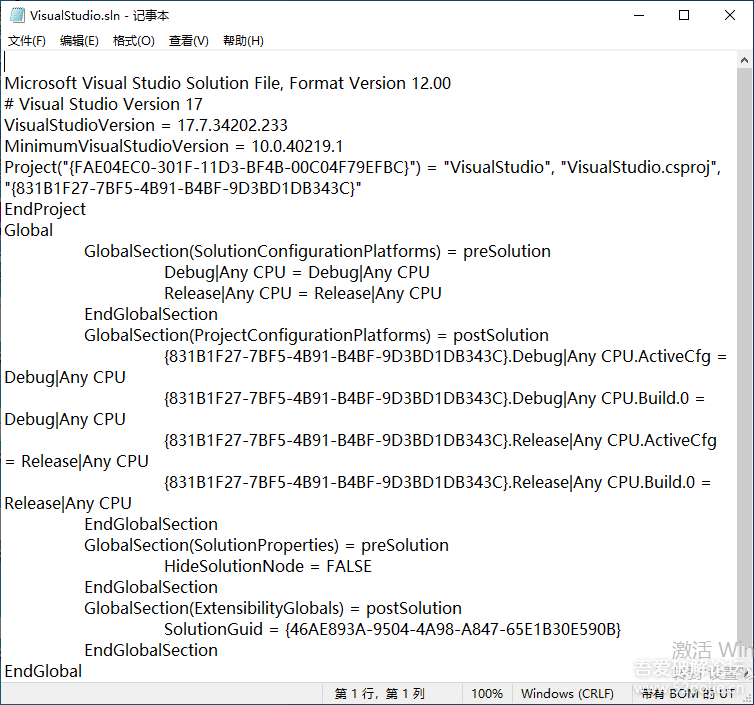The image size is (754, 705).
Task: Click the '# Visual Studio Version 17' line
Action: point(103,104)
